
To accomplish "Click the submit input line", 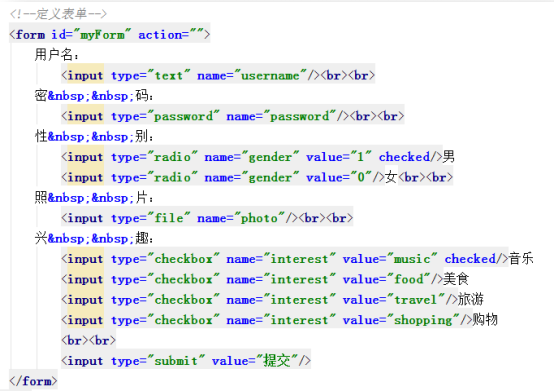I will click(186, 361).
